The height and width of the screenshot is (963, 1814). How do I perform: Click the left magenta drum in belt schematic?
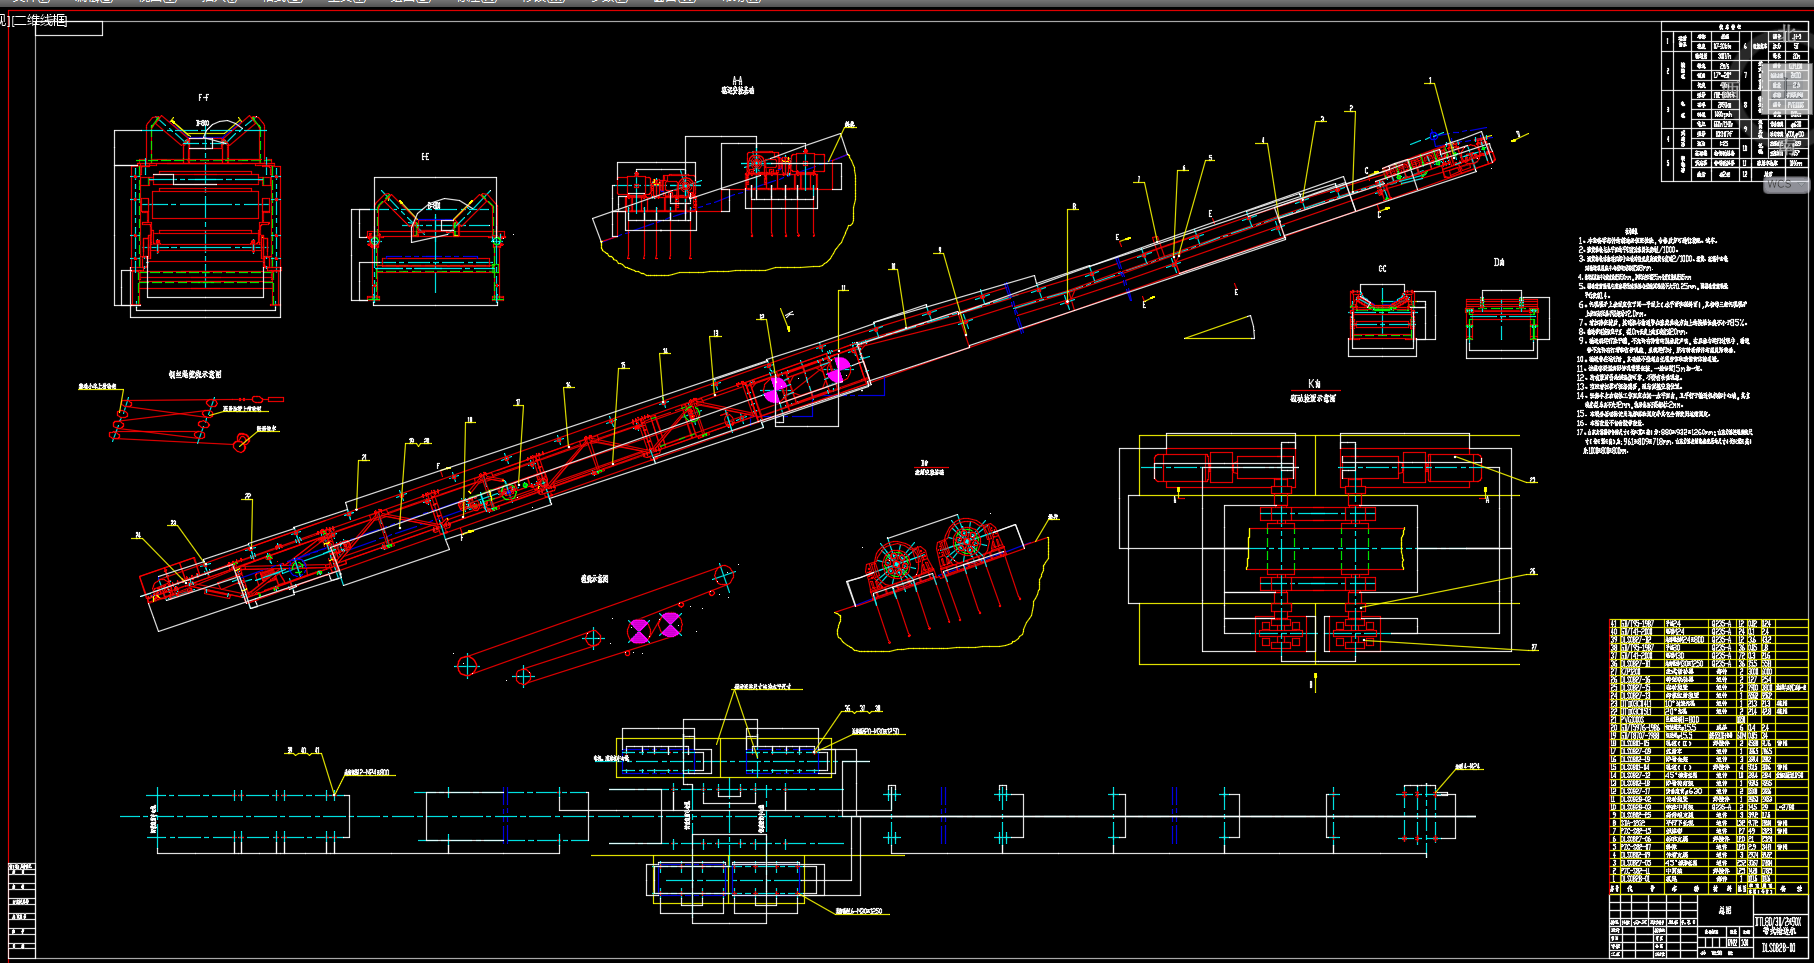(639, 631)
